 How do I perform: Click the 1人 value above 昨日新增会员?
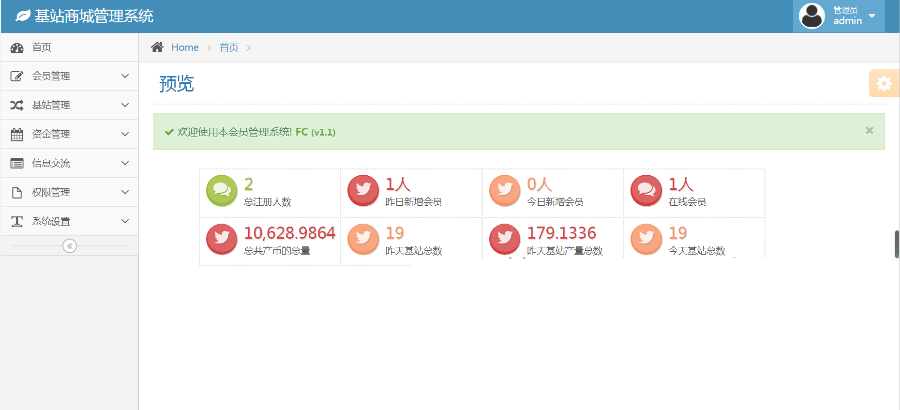click(398, 184)
